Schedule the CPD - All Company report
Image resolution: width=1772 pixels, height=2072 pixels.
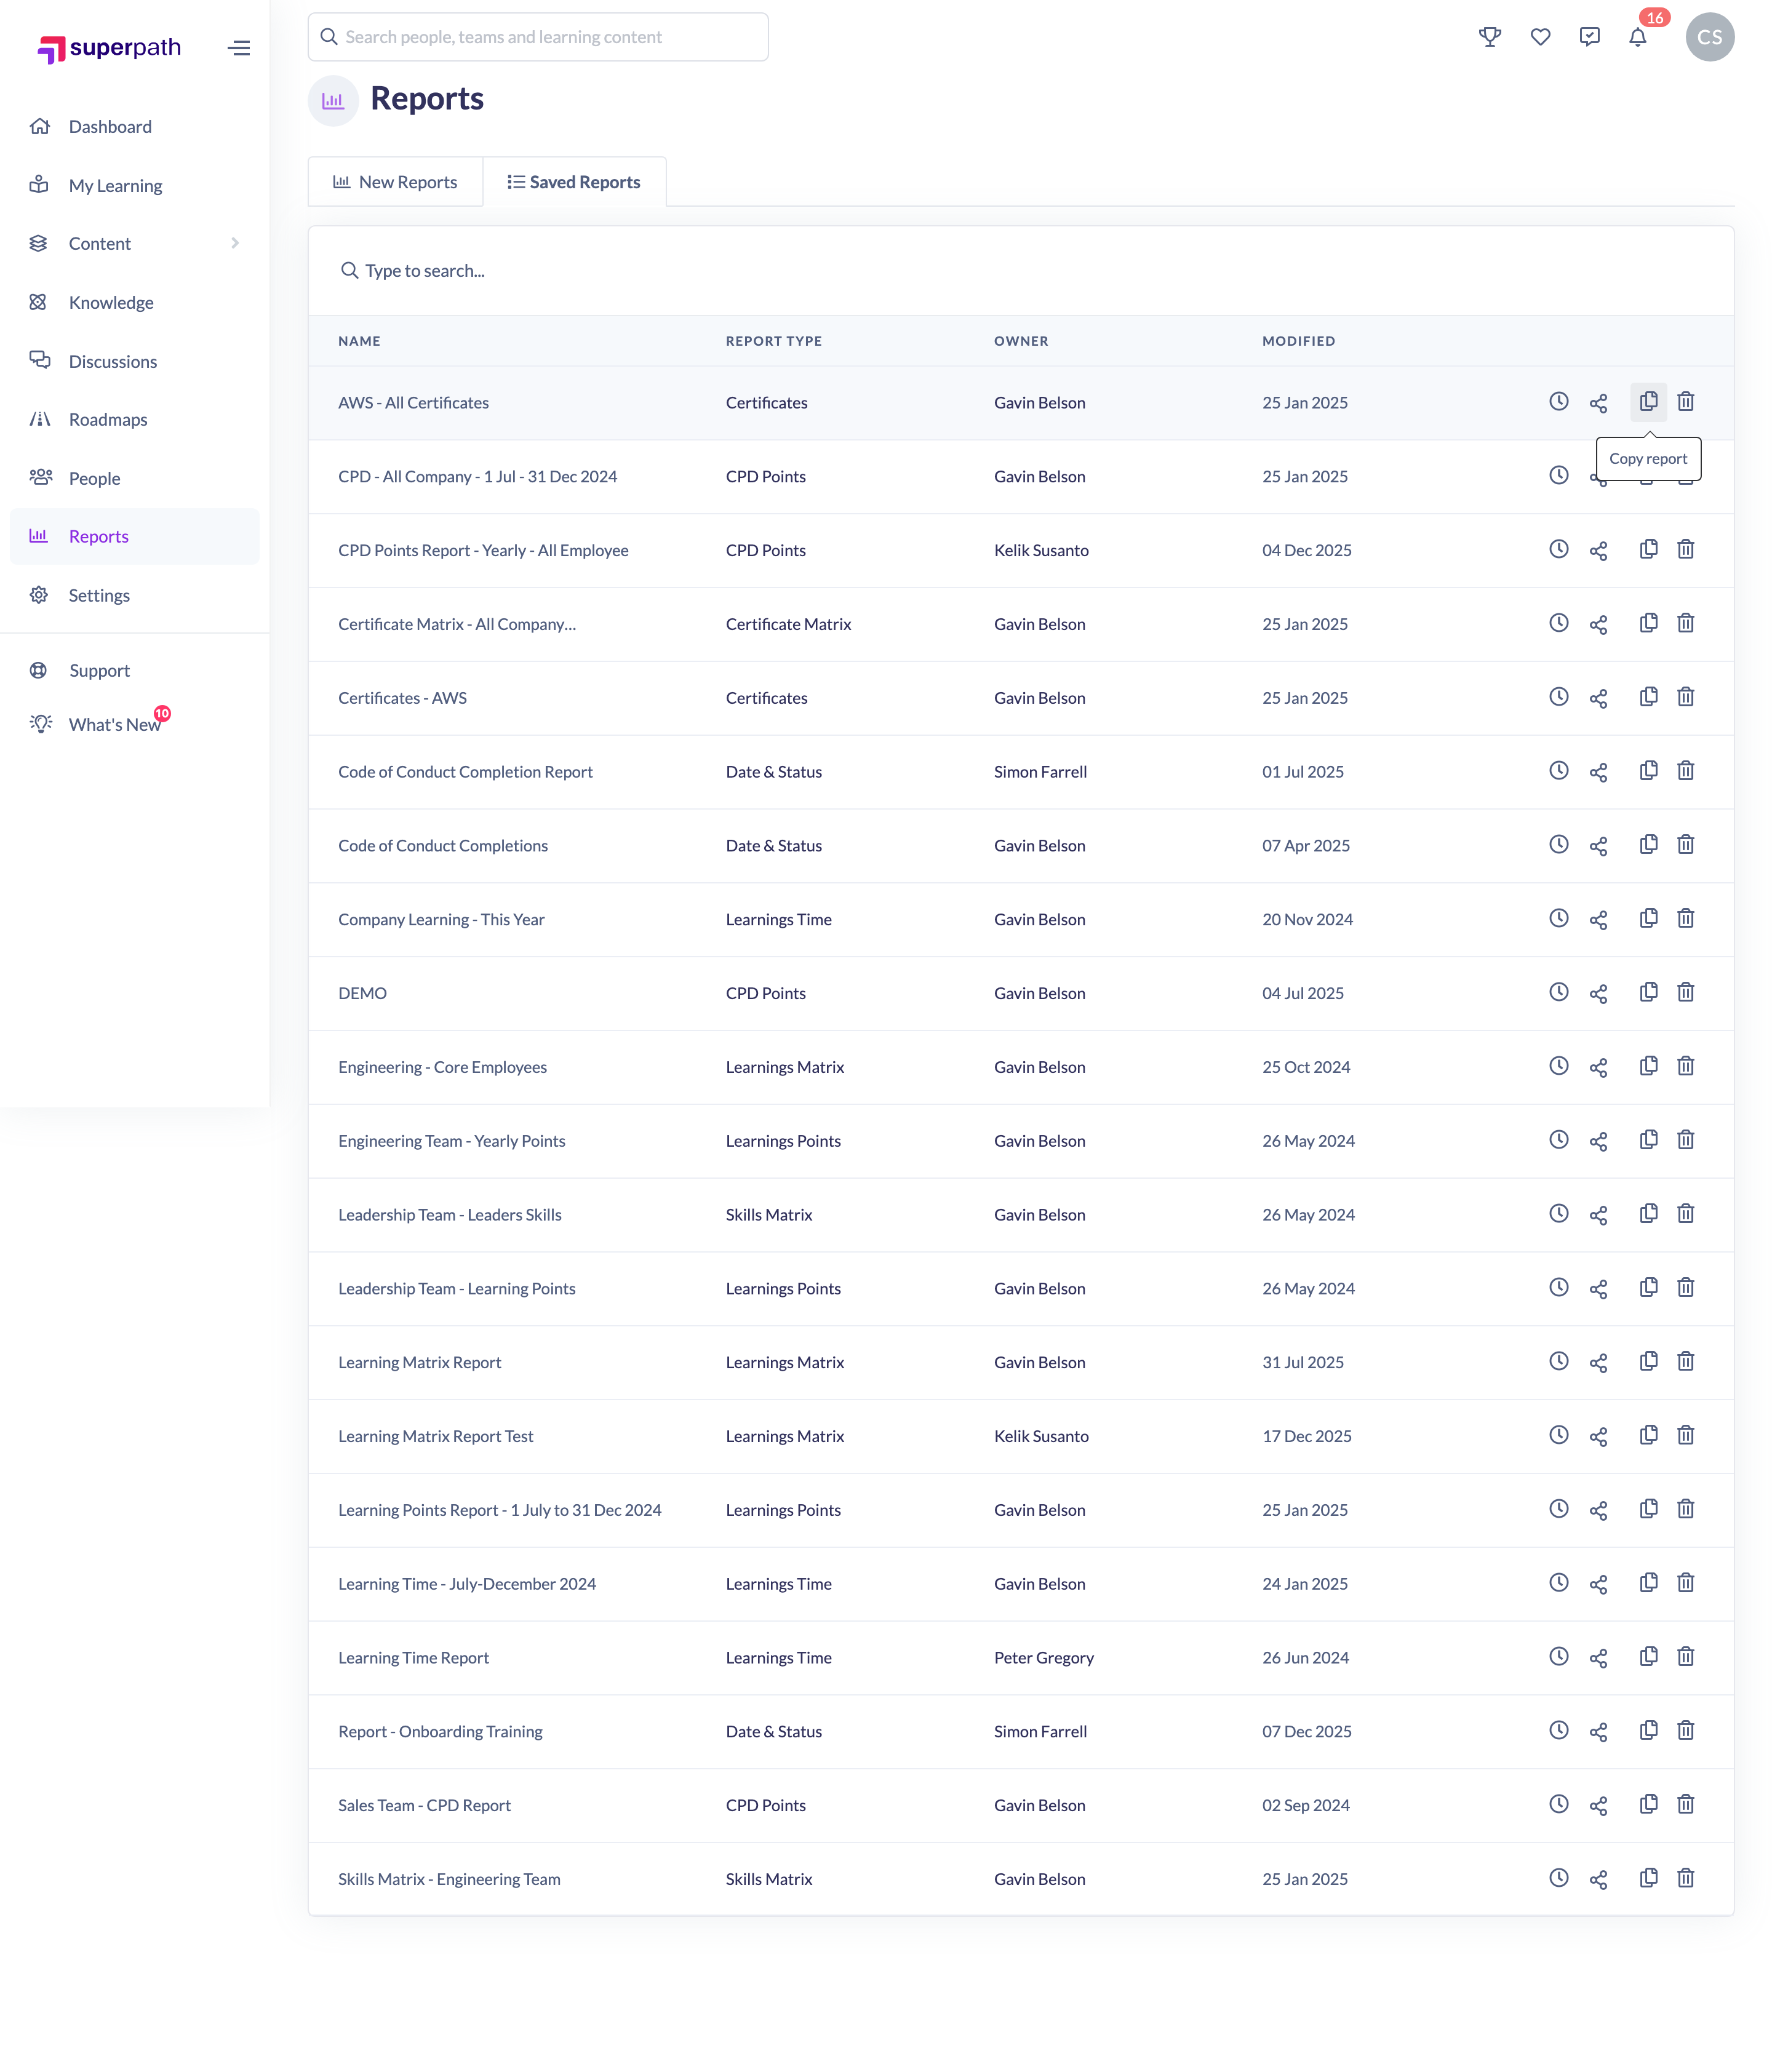[1558, 475]
